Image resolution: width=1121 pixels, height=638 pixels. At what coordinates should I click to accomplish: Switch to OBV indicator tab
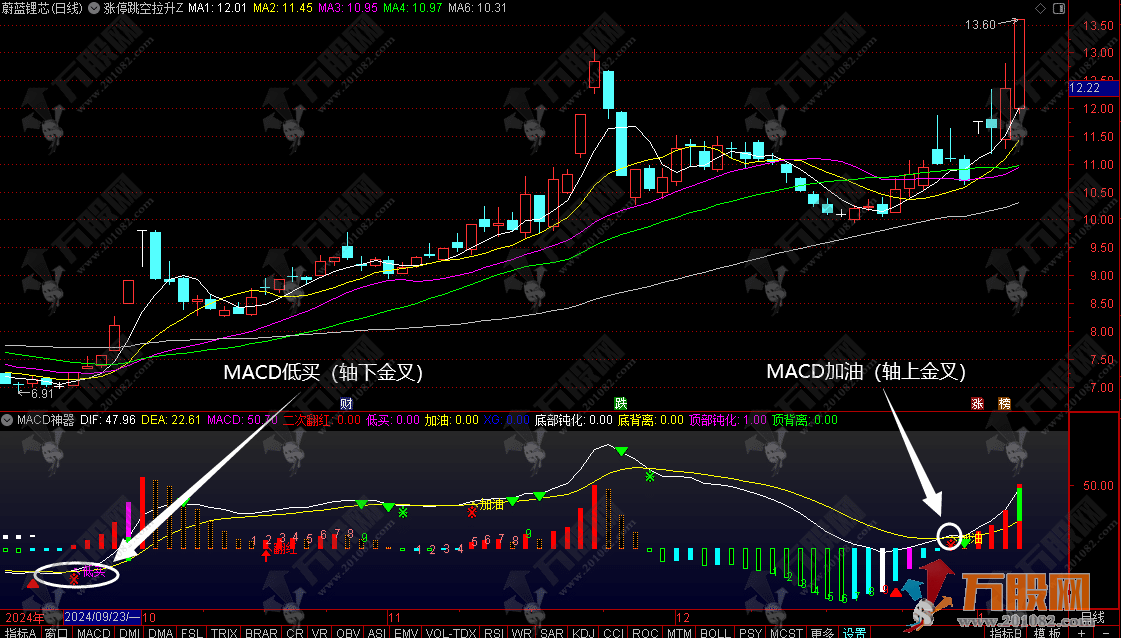coord(348,632)
